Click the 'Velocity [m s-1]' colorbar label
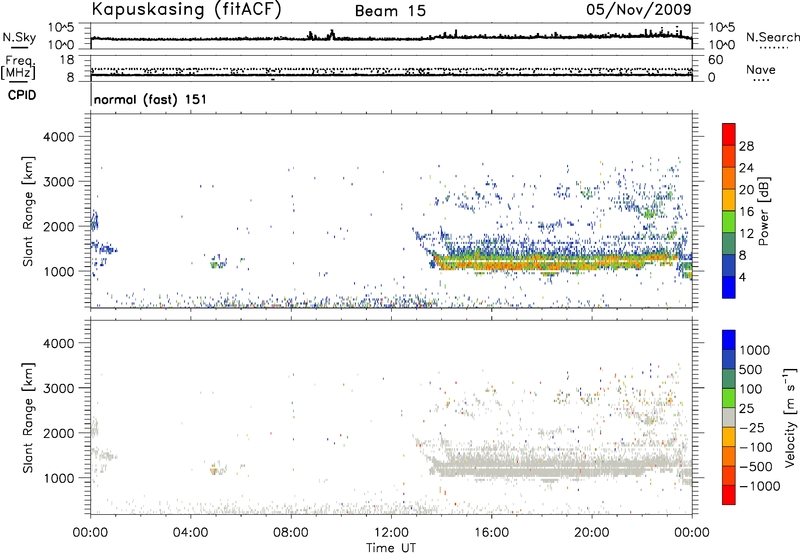 click(790, 417)
